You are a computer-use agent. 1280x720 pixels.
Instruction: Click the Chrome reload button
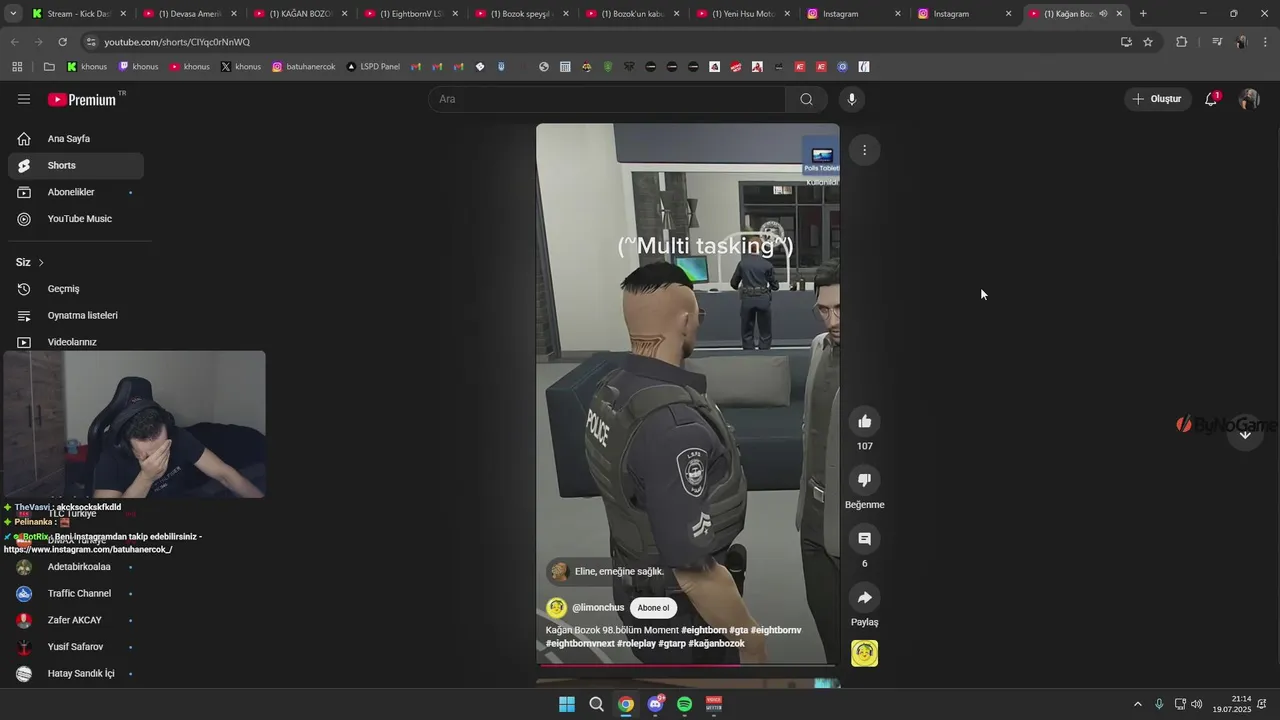[x=62, y=42]
